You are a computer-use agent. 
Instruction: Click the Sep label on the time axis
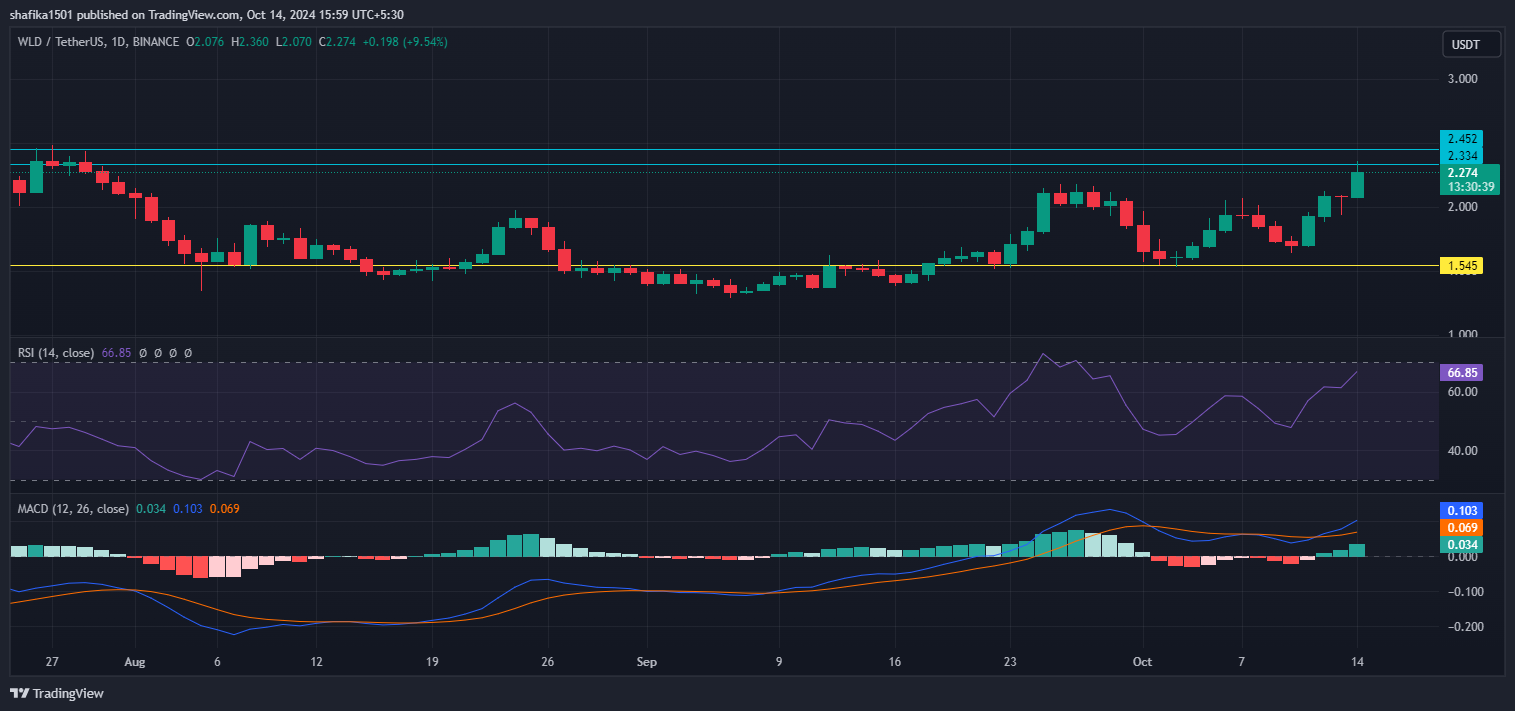pos(647,662)
